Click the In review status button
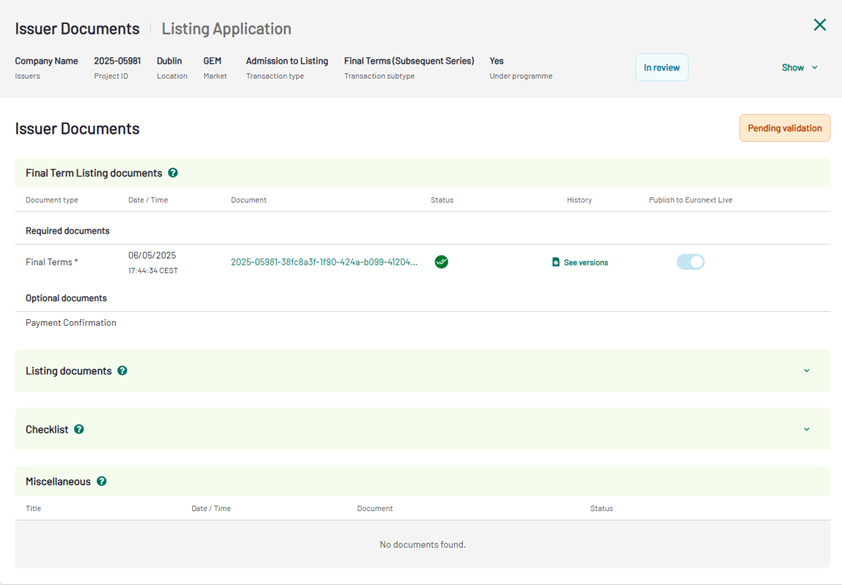Screen dimensions: 842x585 coord(661,68)
